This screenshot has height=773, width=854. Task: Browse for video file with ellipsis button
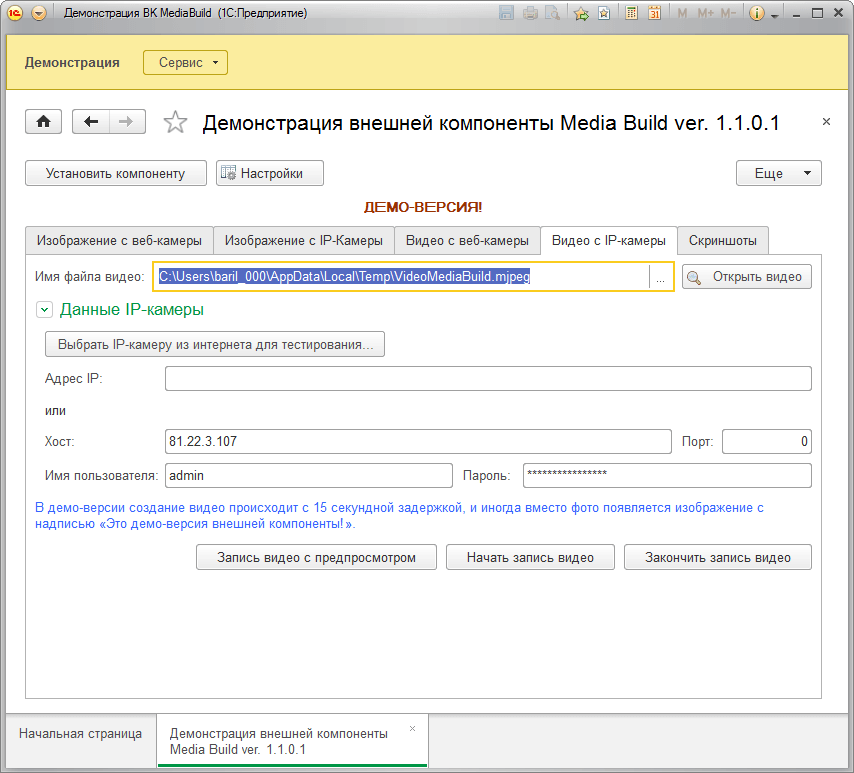(660, 277)
